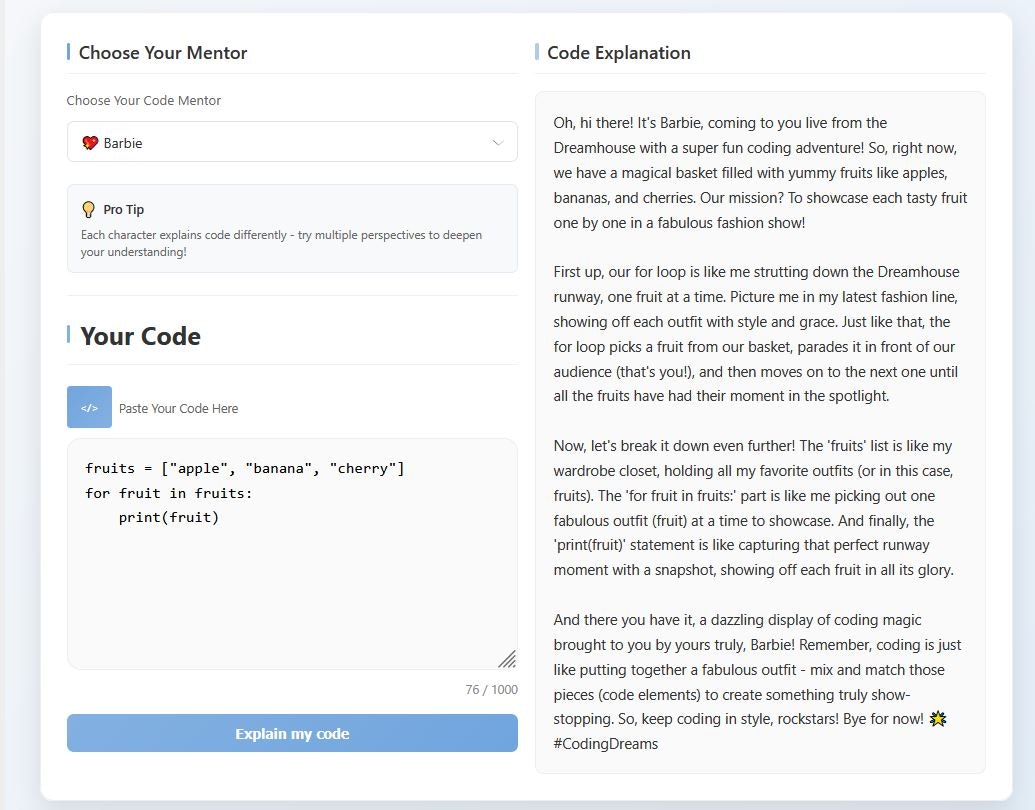
Task: Click the Pro Tip lightbulb icon
Action: (88, 210)
